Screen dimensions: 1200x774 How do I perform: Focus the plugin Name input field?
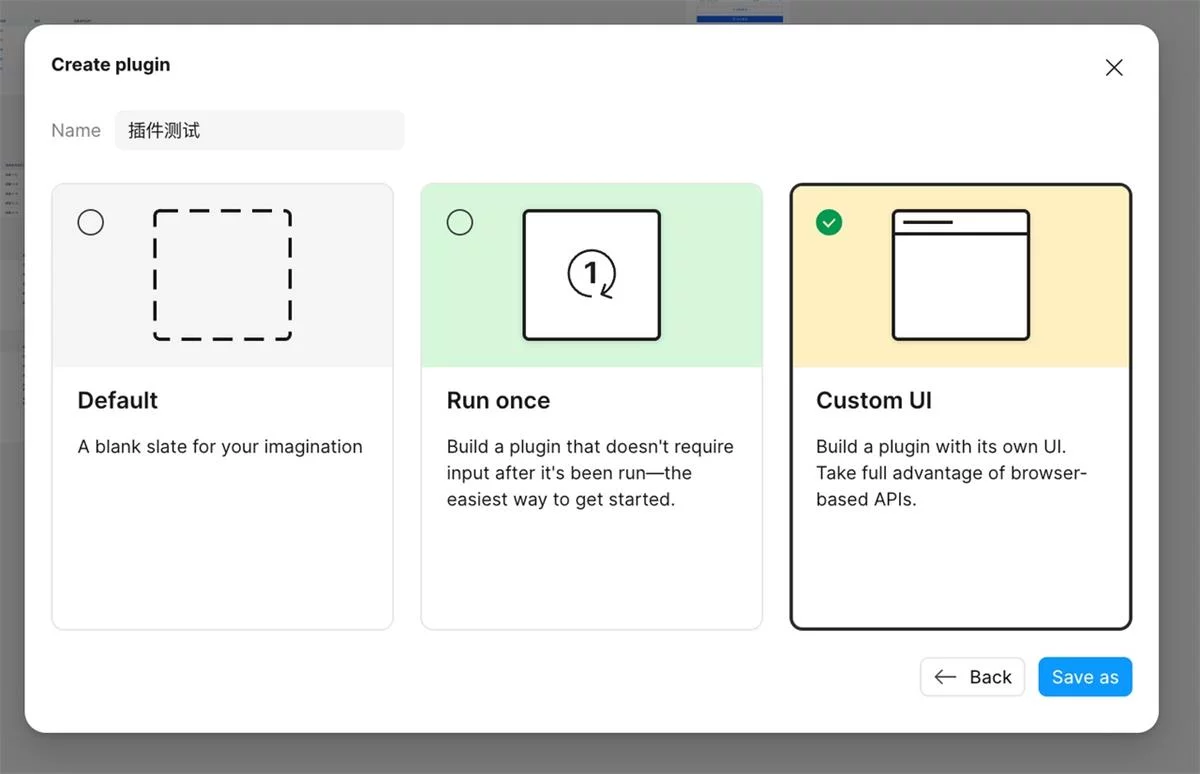point(259,130)
